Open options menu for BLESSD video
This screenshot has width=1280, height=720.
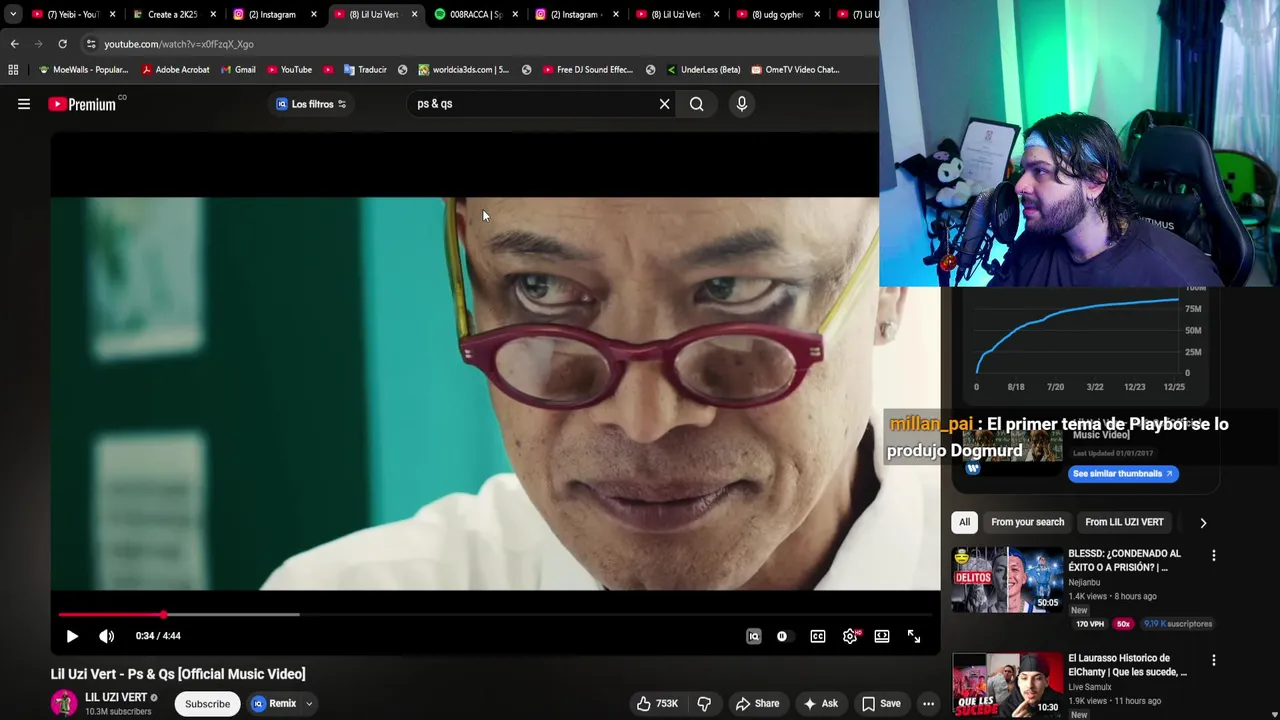pos(1214,556)
